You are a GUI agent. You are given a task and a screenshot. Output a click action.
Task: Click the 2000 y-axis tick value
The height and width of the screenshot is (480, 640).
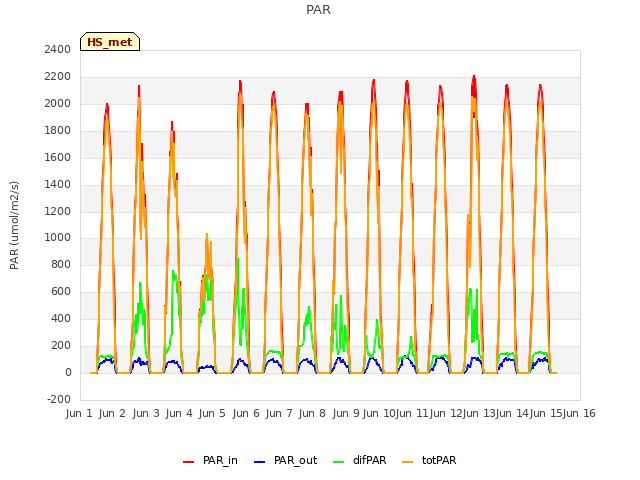pos(58,103)
